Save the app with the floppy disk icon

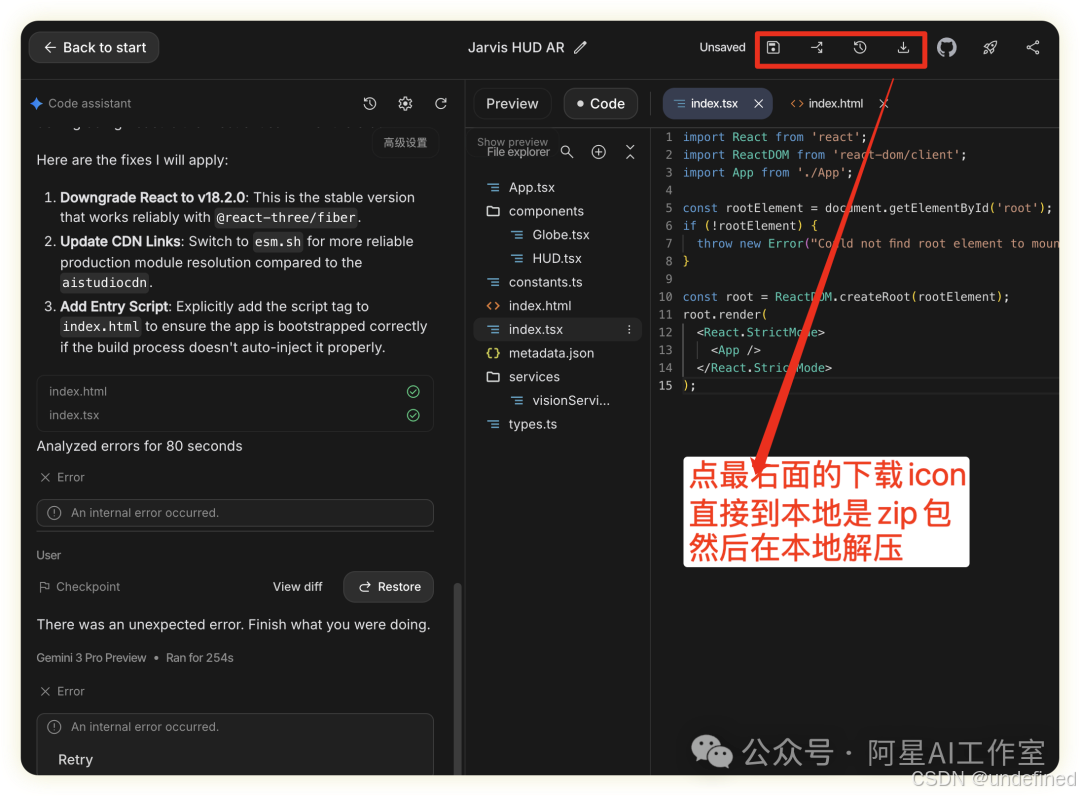pyautogui.click(x=773, y=48)
